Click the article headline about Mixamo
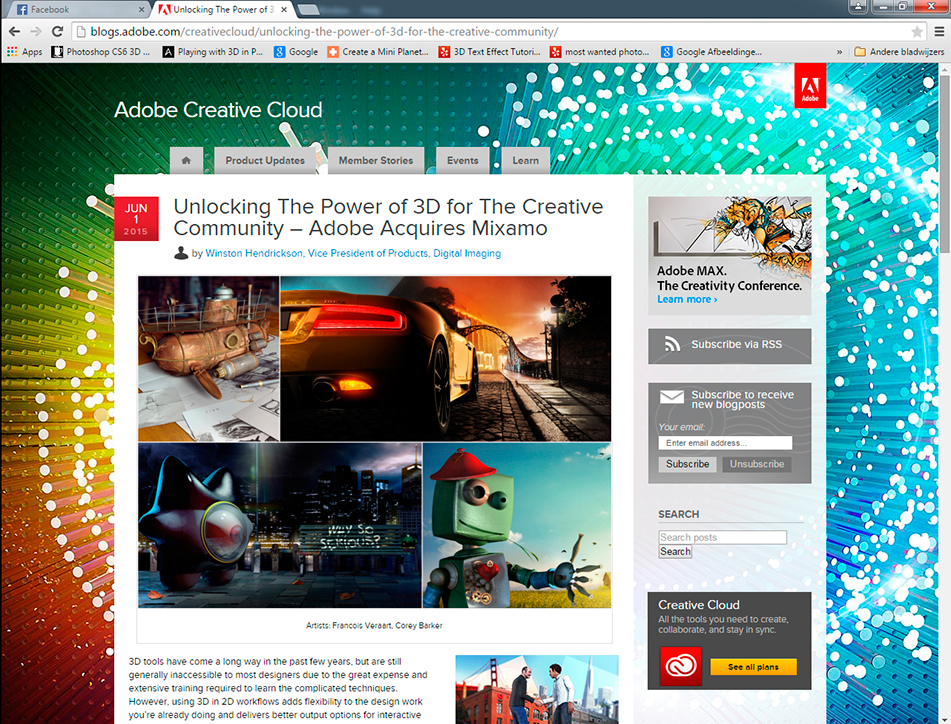This screenshot has width=951, height=724. (x=388, y=217)
